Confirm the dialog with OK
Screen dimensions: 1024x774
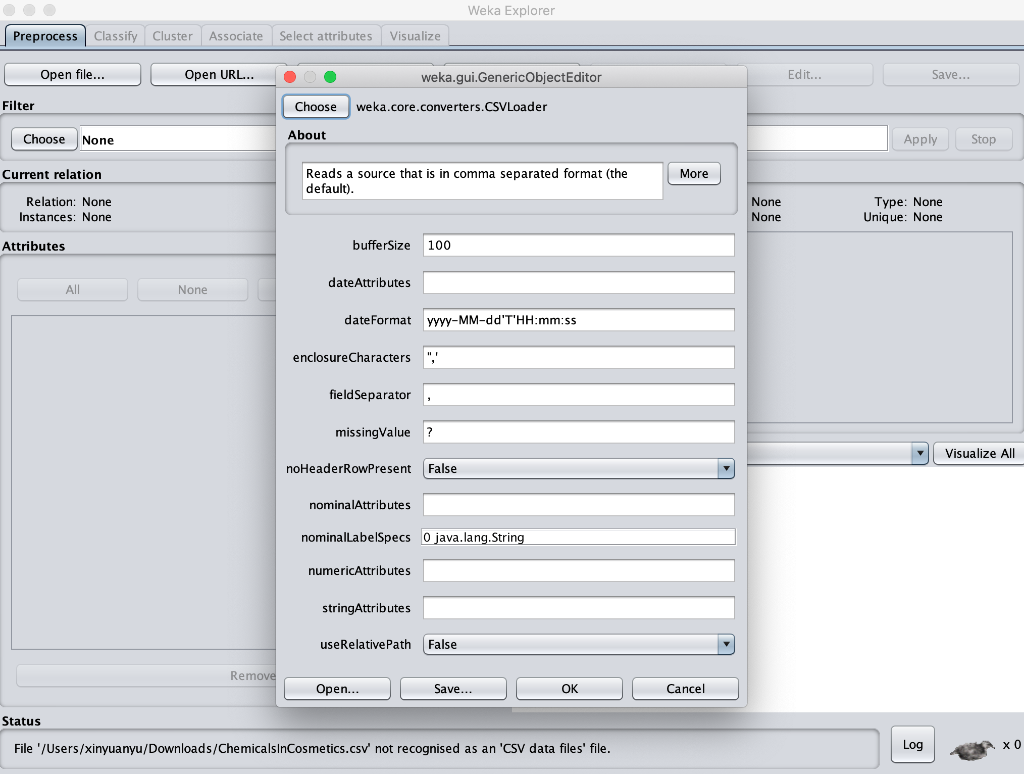pos(569,688)
